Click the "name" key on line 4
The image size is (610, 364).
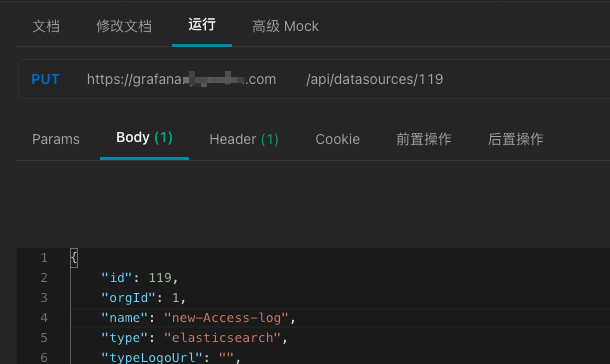click(x=124, y=318)
